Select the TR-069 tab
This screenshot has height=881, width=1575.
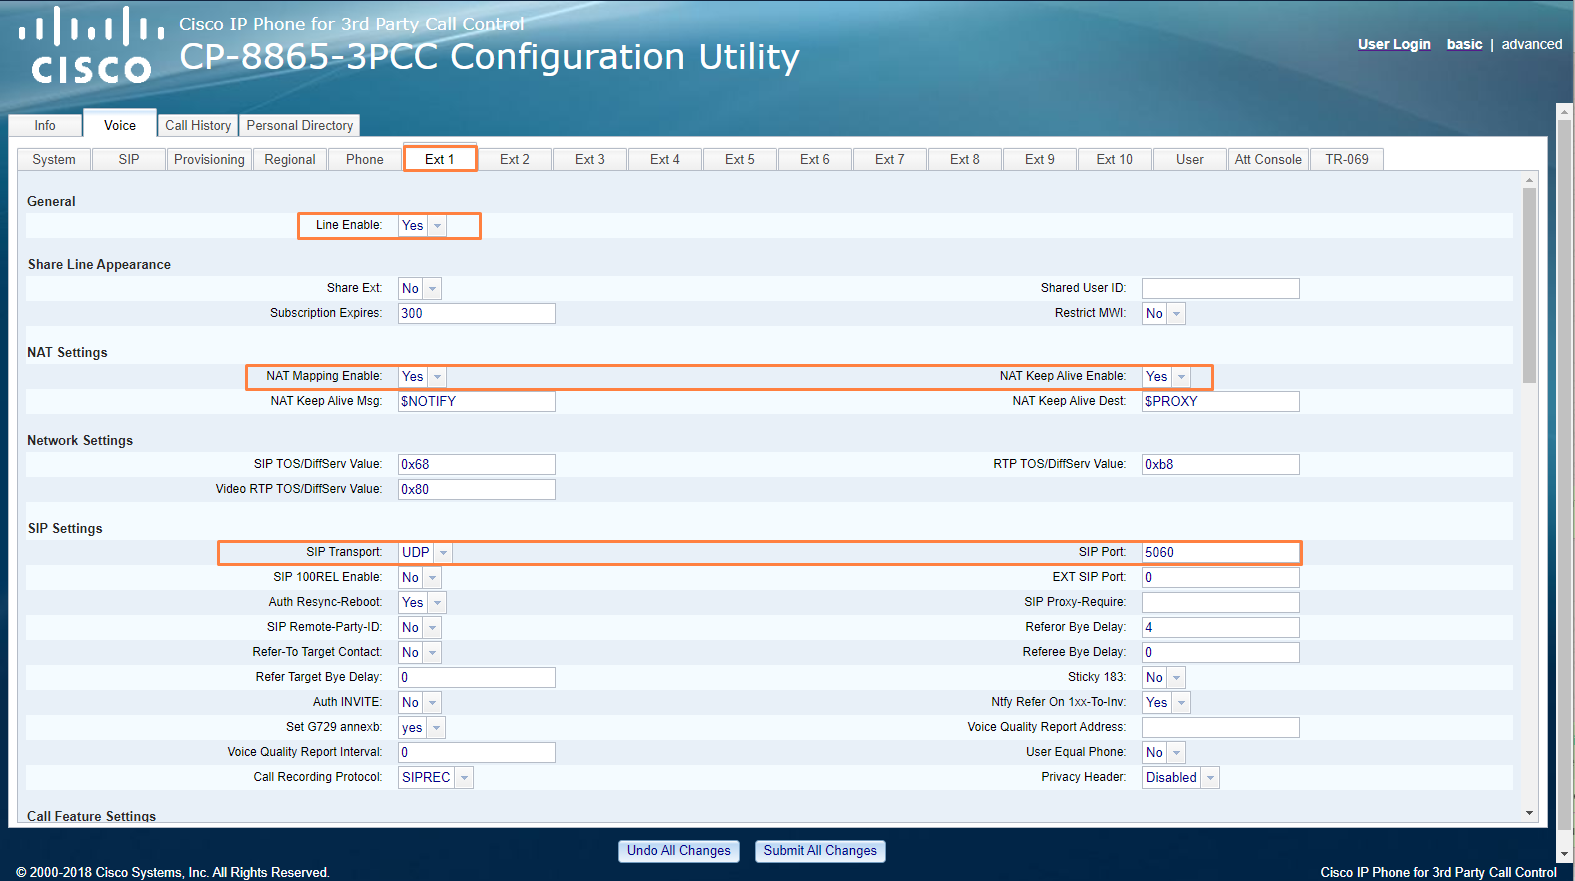[x=1347, y=160]
